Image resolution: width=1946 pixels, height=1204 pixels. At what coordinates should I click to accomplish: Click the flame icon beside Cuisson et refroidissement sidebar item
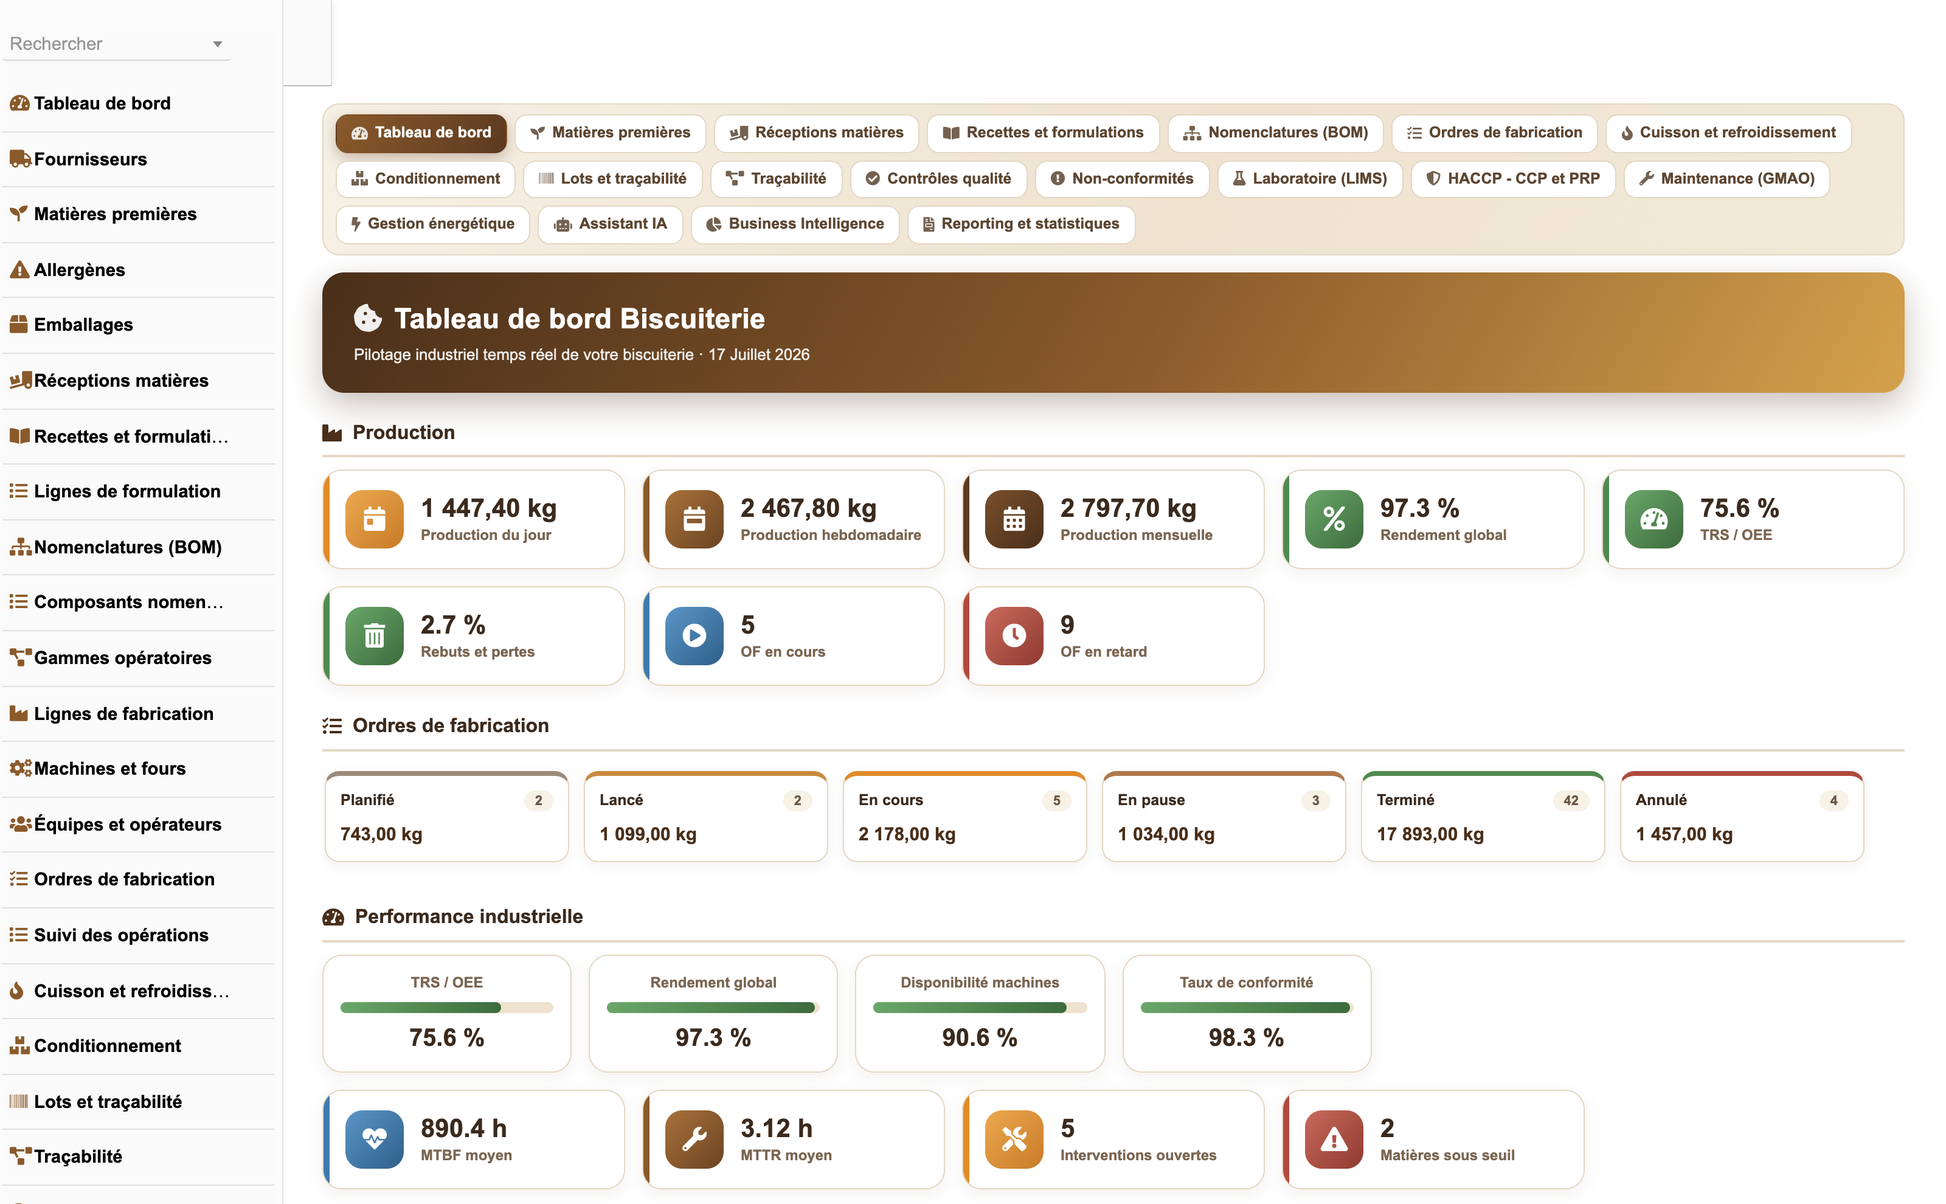pyautogui.click(x=17, y=991)
